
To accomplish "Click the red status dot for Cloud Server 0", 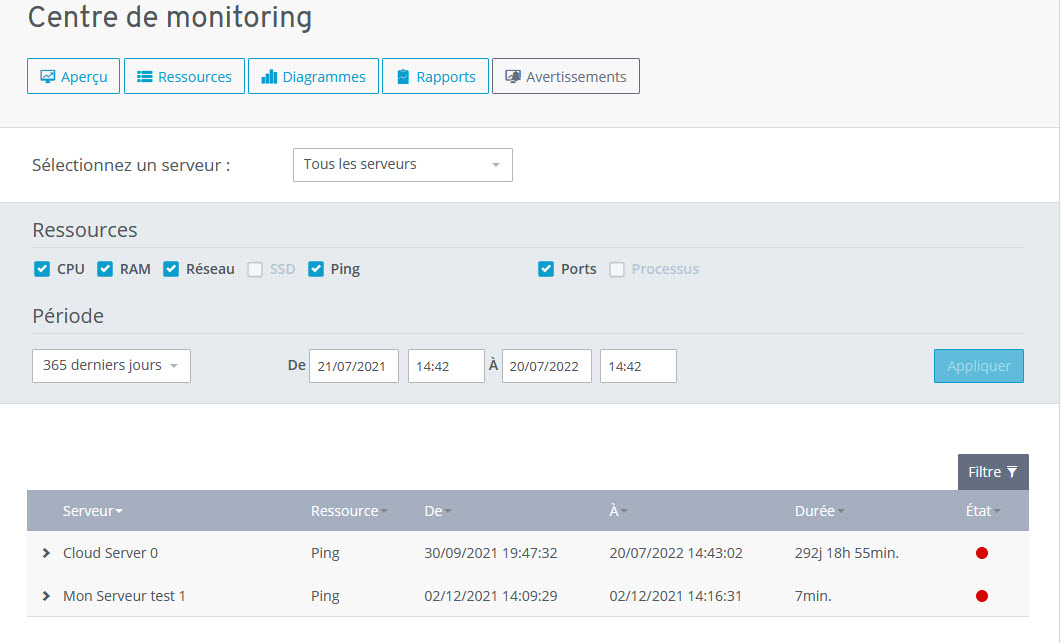I will click(982, 553).
